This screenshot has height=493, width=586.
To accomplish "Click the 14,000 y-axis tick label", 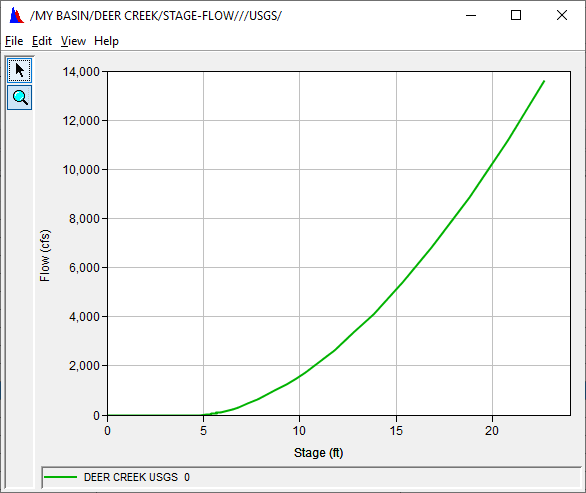I will point(81,71).
